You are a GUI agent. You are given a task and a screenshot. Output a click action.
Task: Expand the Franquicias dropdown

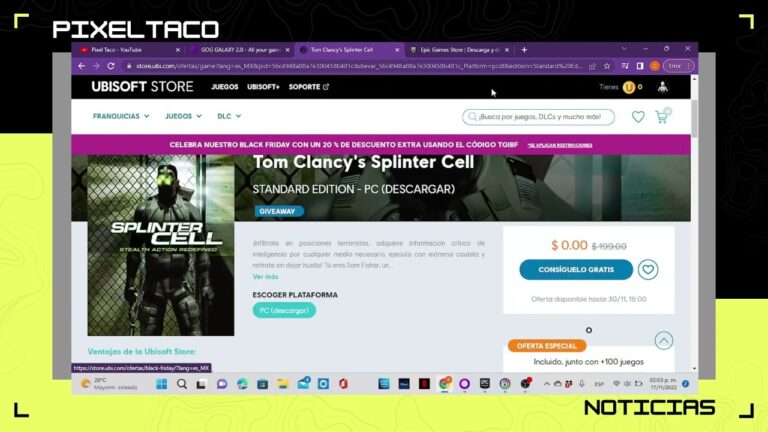(x=121, y=116)
